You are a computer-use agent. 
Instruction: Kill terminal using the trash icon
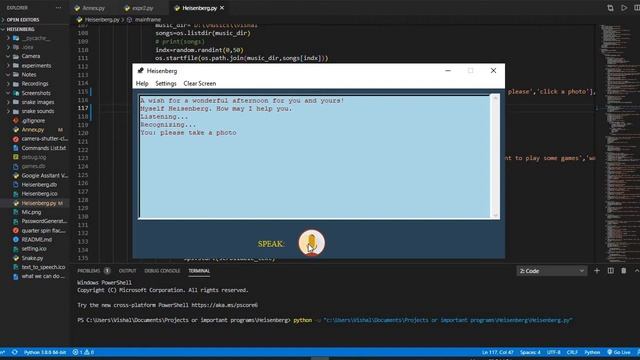pyautogui.click(x=624, y=271)
